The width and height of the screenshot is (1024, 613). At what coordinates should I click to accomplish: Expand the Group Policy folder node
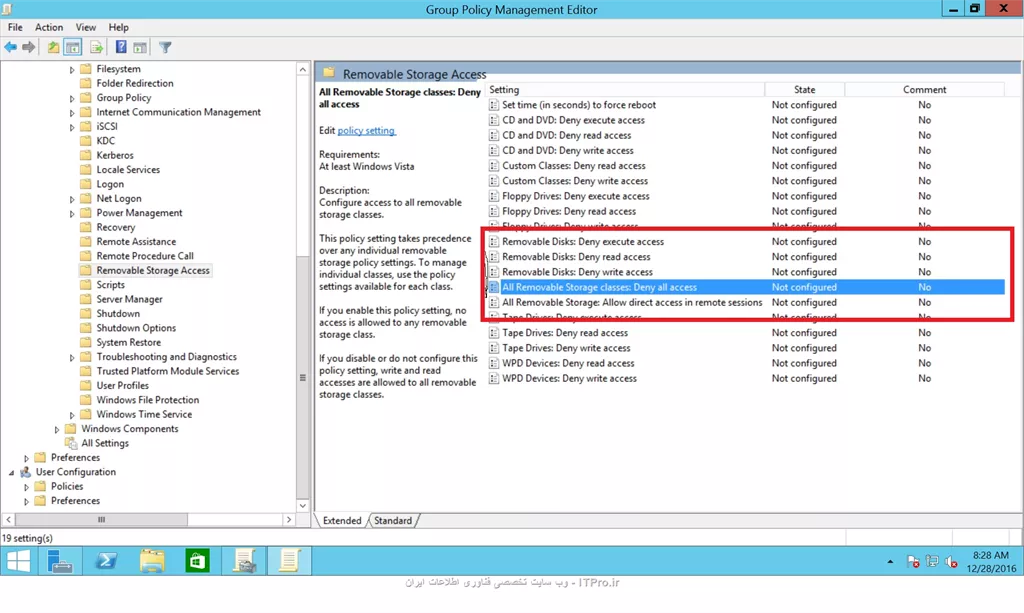72,98
